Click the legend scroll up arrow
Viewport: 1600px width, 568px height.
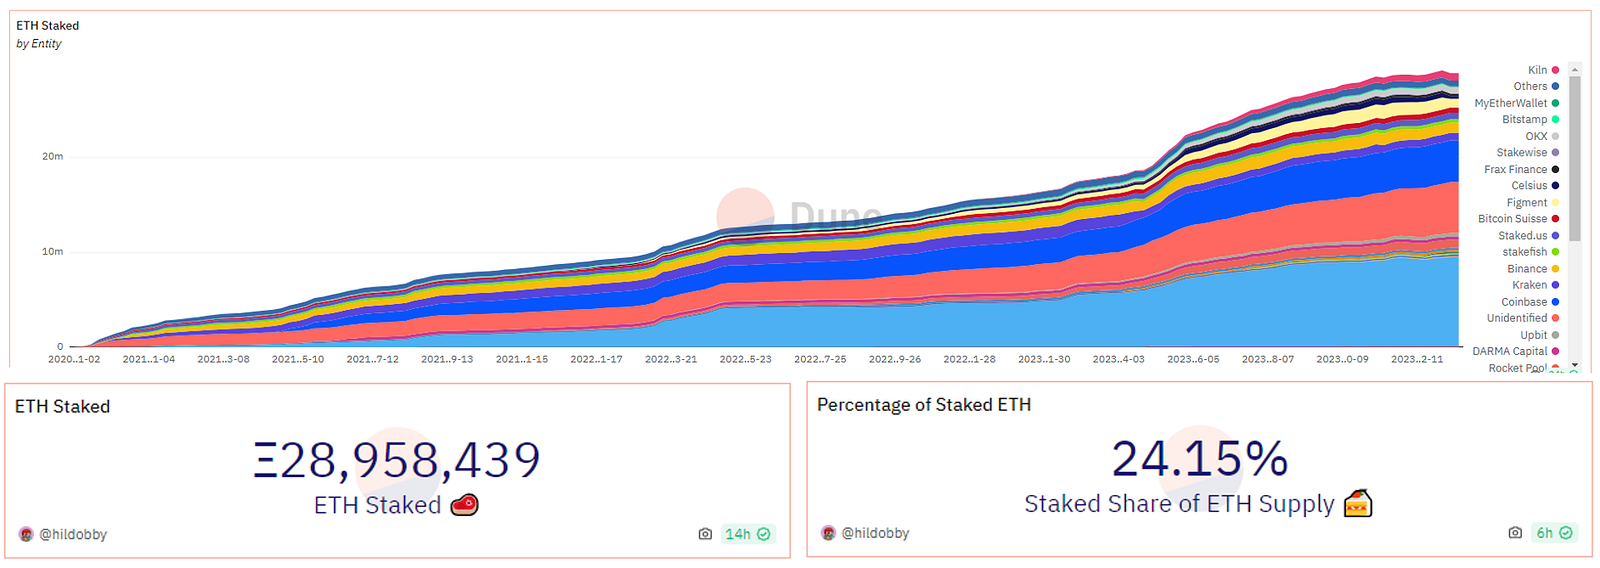point(1575,69)
